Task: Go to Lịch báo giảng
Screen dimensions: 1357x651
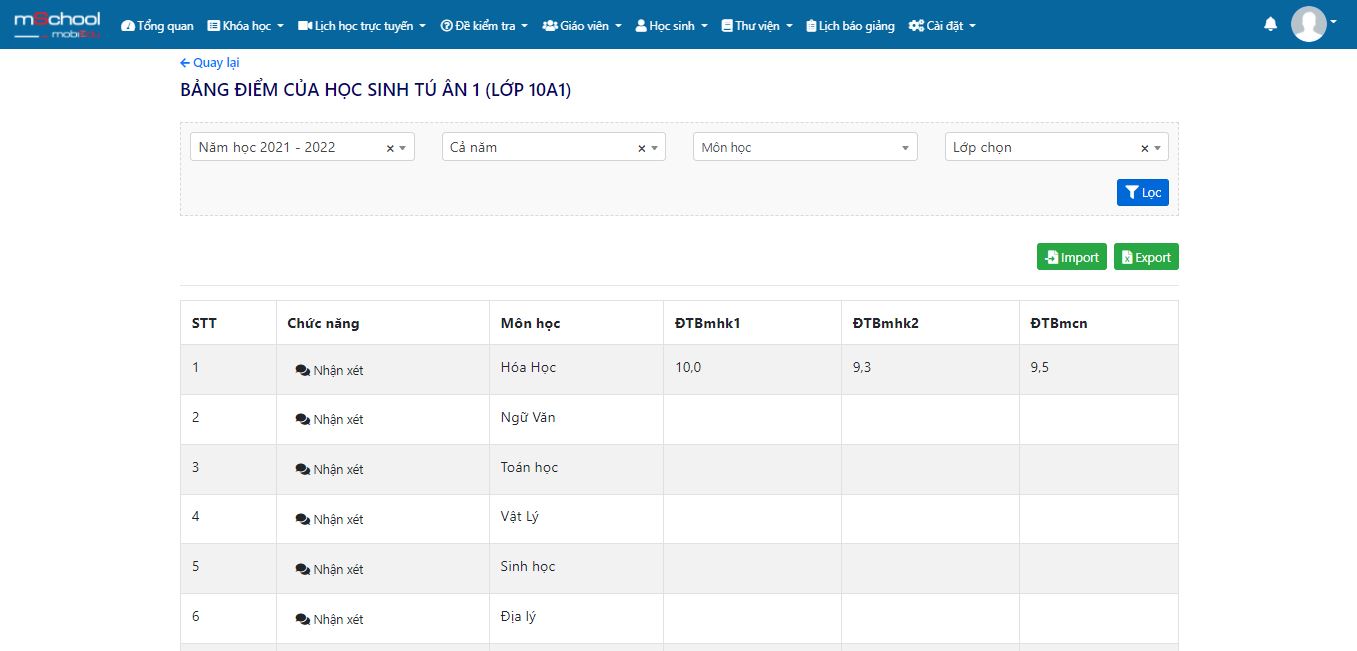Action: [x=850, y=26]
